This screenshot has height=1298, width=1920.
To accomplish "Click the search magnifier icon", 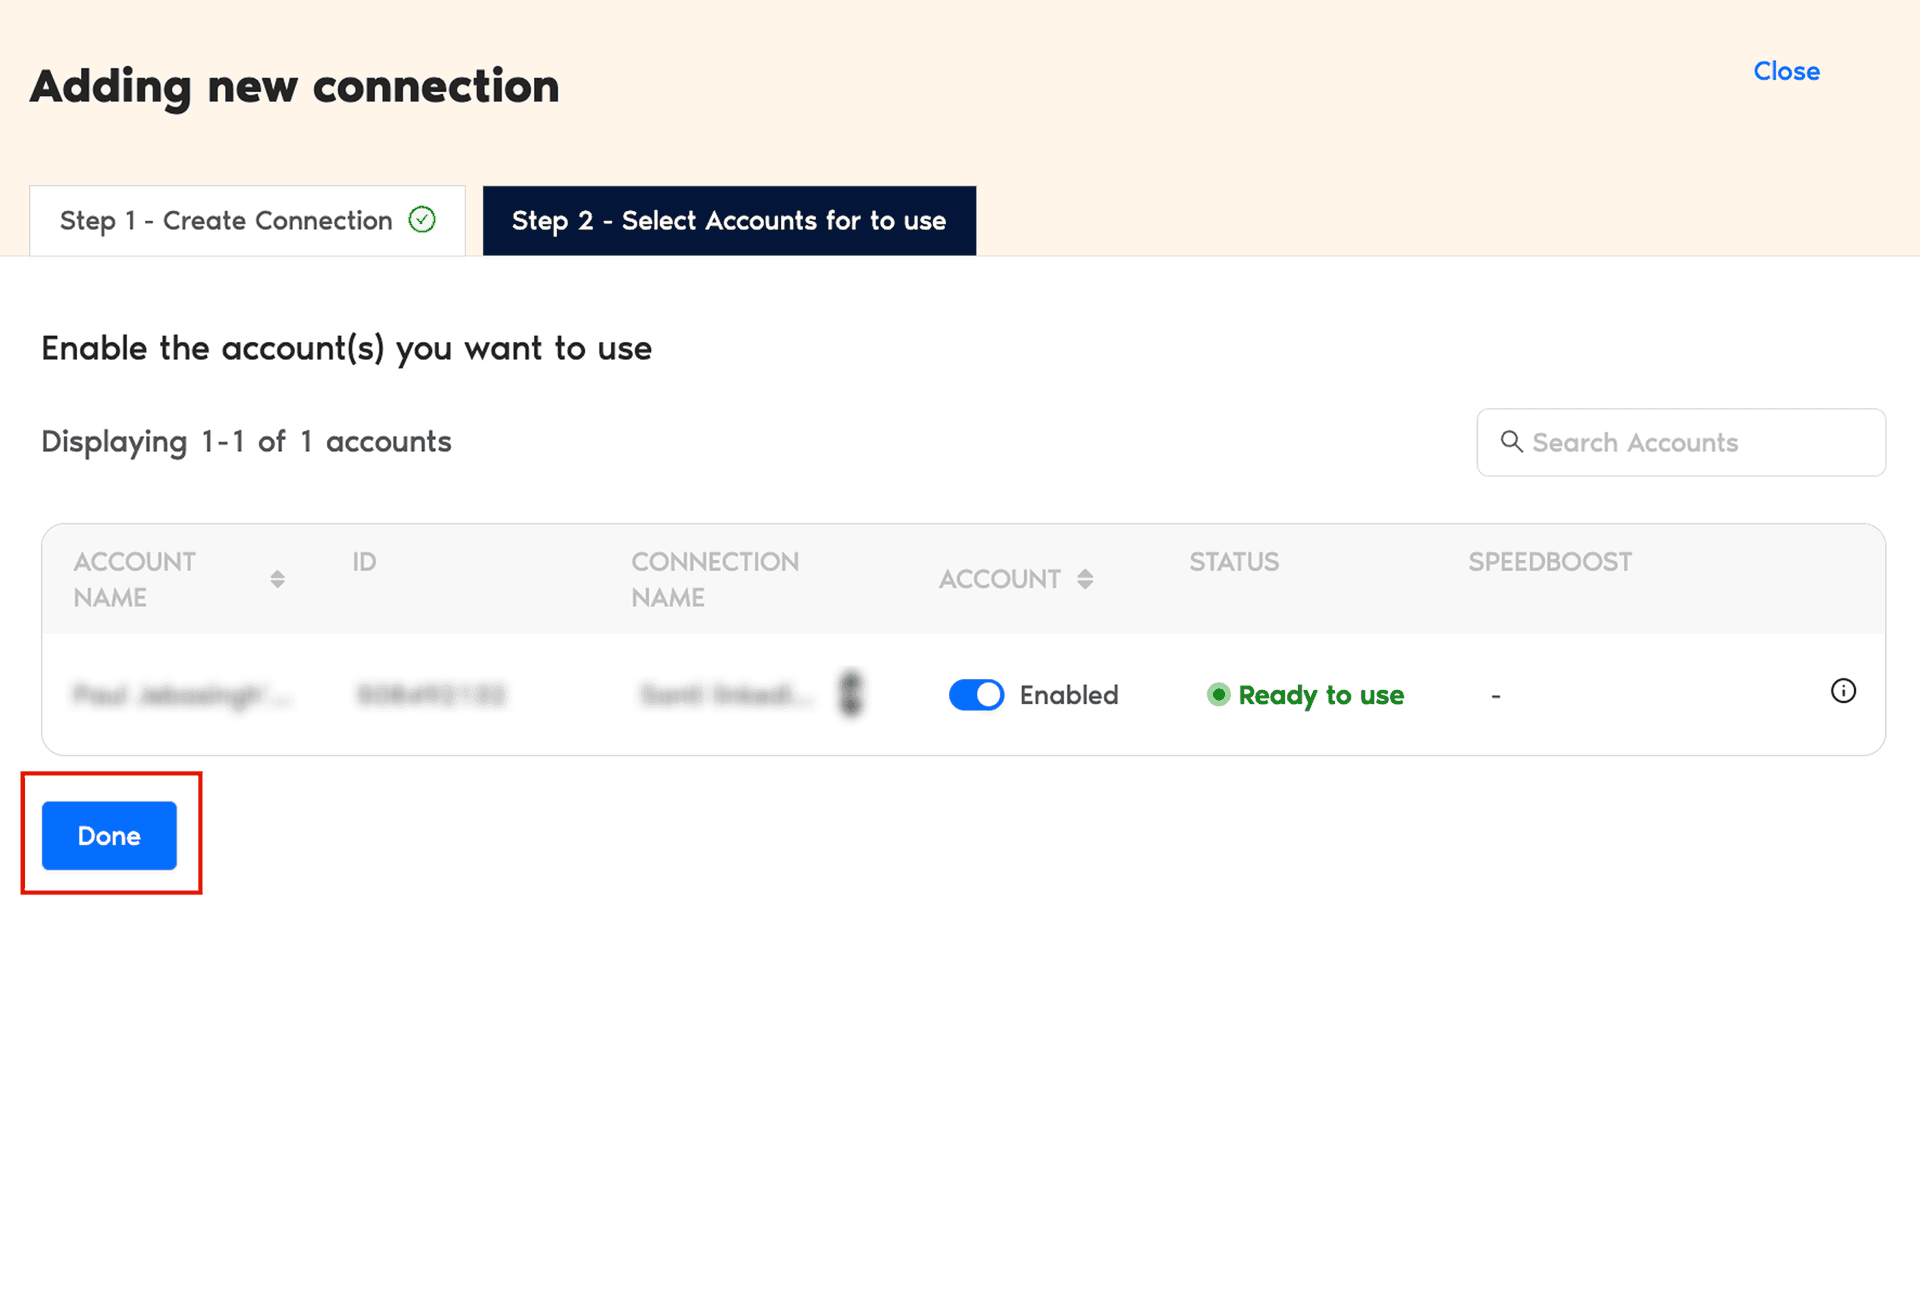I will 1511,442.
